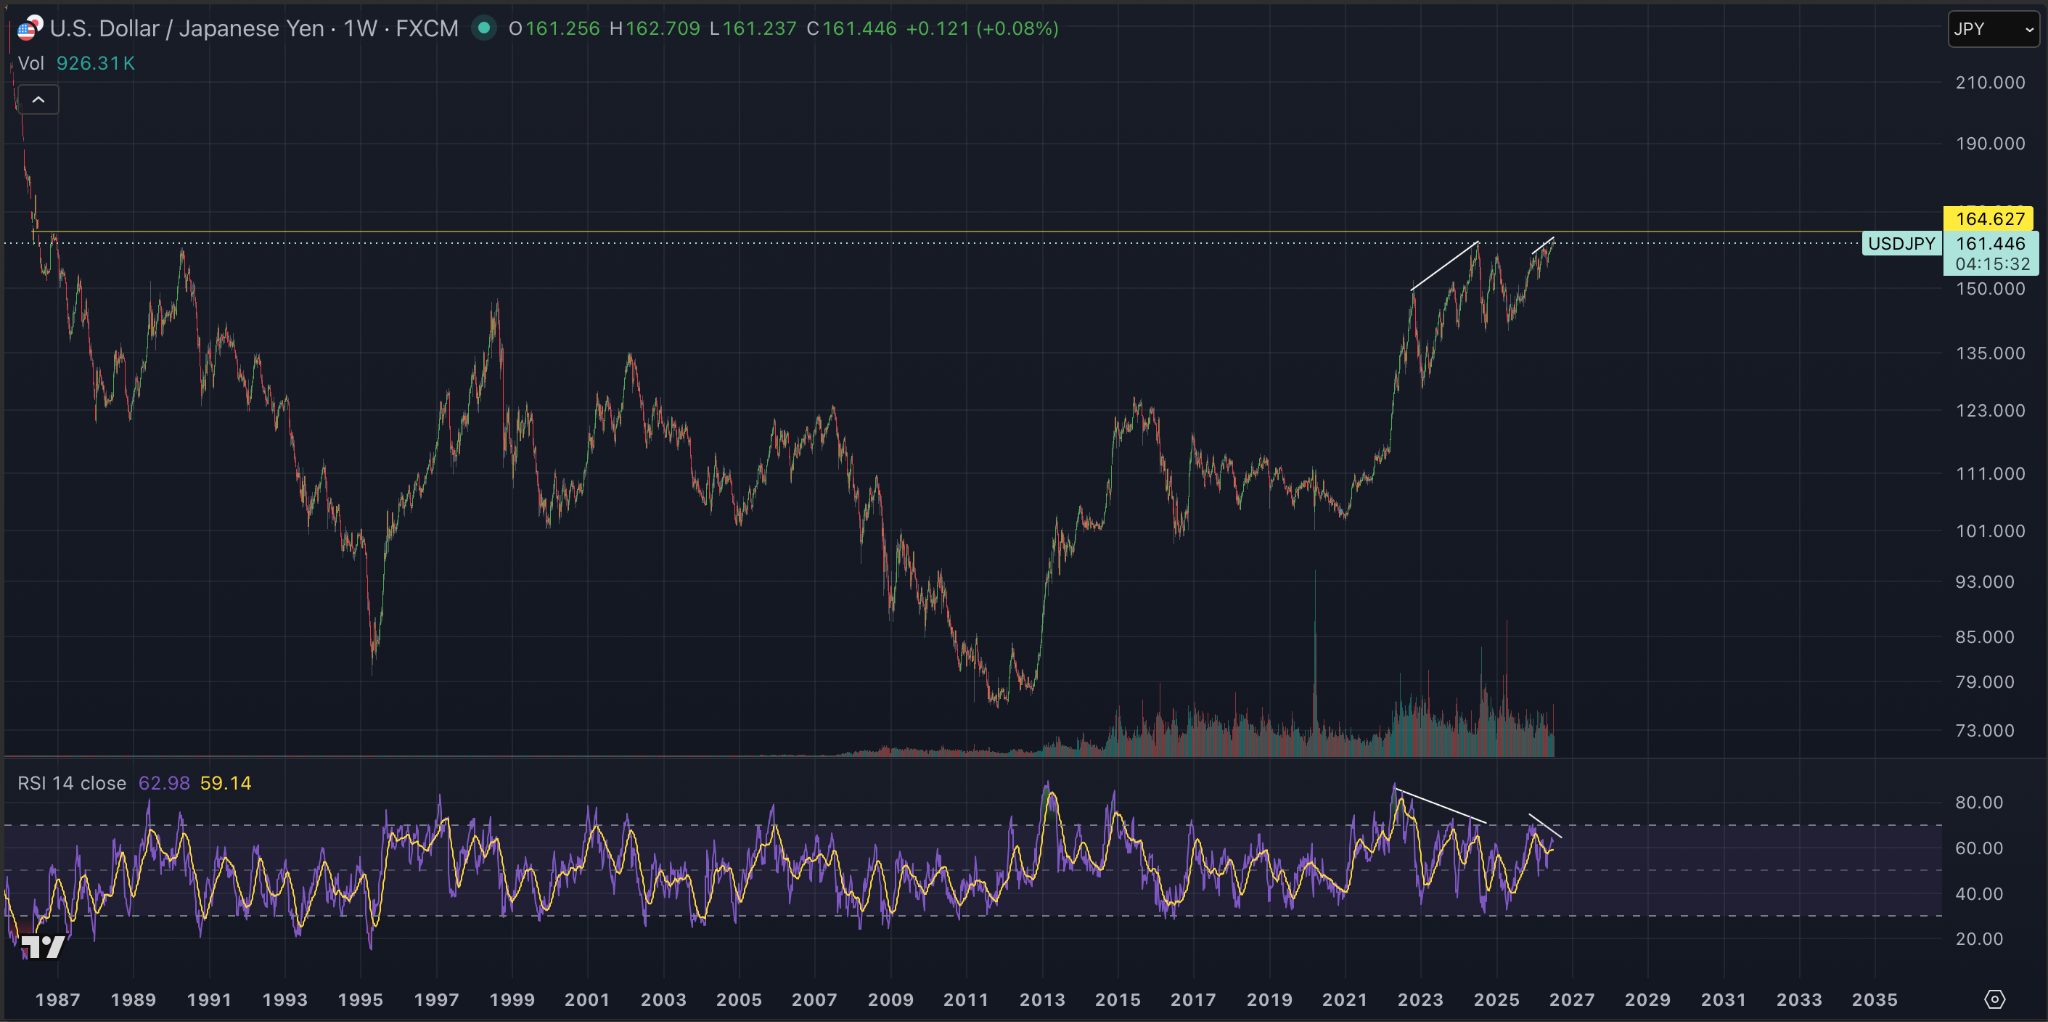Click the "73.000" price axis label
This screenshot has width=2048, height=1022.
(1985, 730)
